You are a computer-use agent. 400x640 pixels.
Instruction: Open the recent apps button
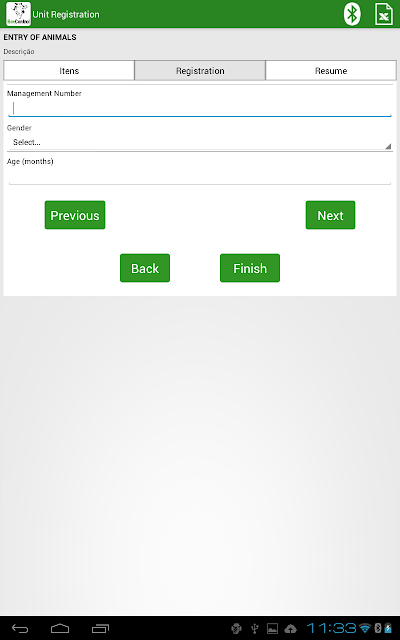(100, 628)
